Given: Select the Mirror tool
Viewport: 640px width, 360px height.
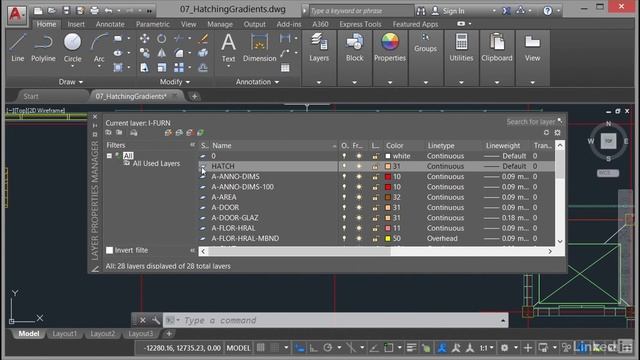Looking at the screenshot, I should pos(162,53).
